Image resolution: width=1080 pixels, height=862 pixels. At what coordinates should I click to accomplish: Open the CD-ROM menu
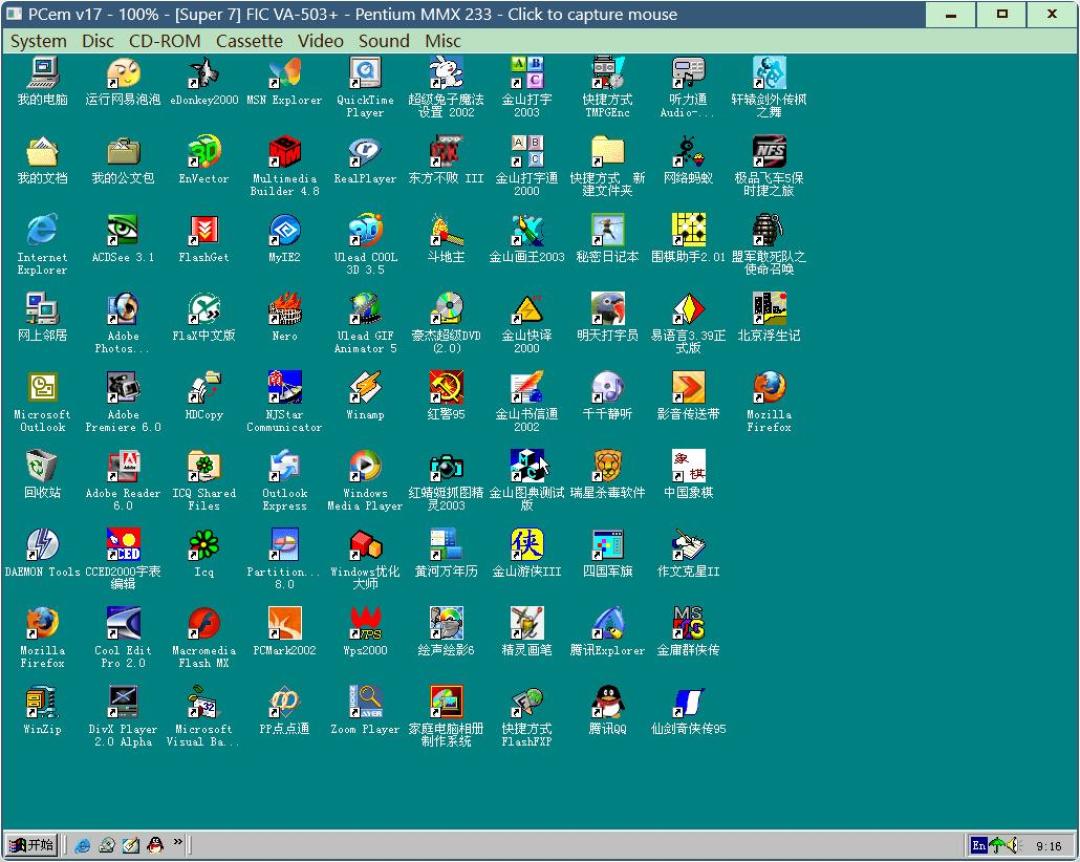pos(165,41)
